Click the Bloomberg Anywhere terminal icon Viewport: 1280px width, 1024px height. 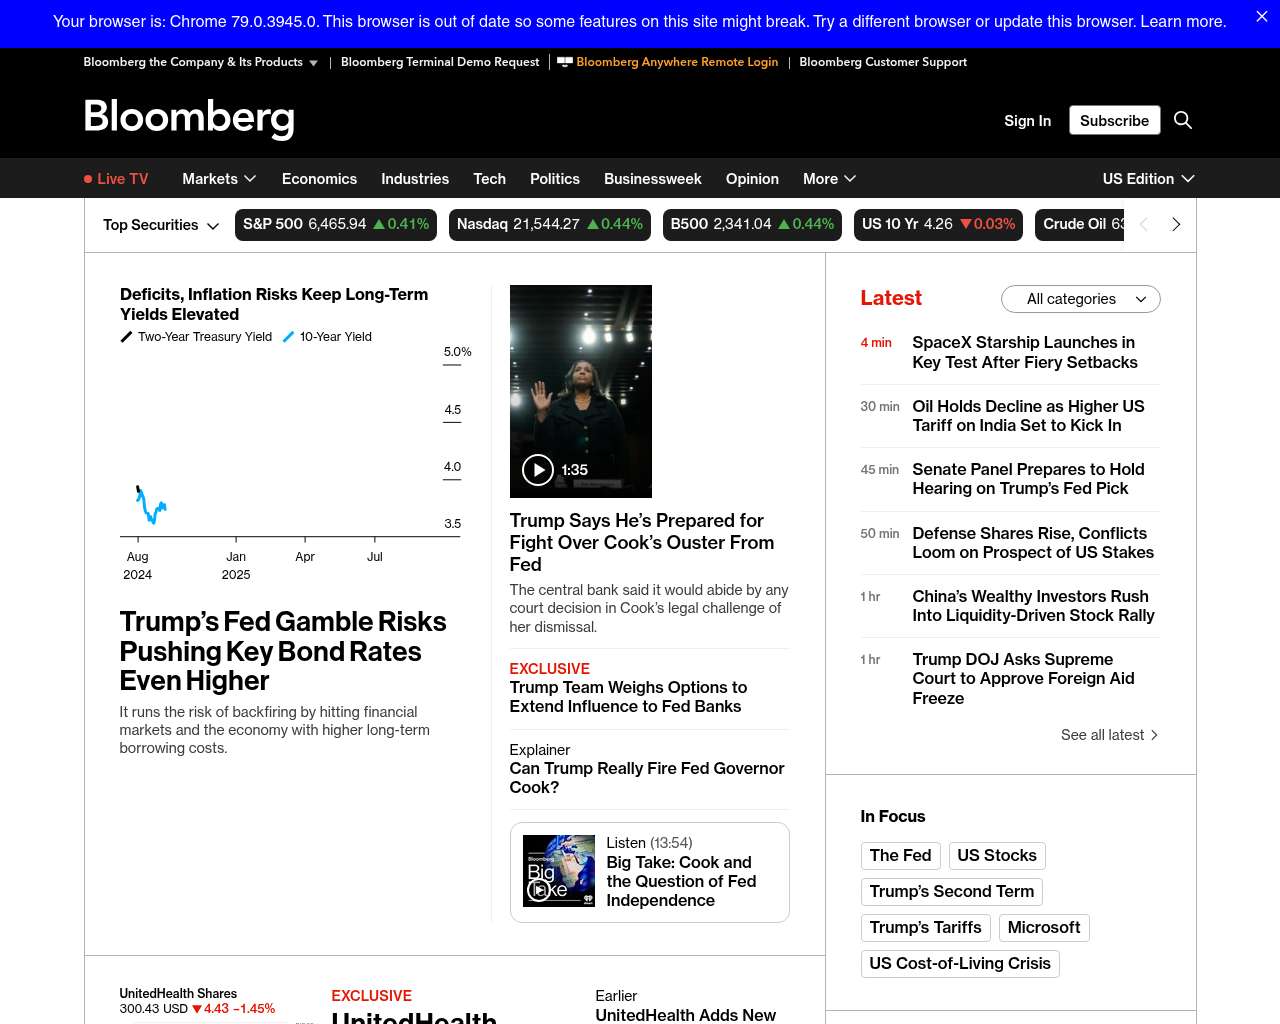click(565, 62)
